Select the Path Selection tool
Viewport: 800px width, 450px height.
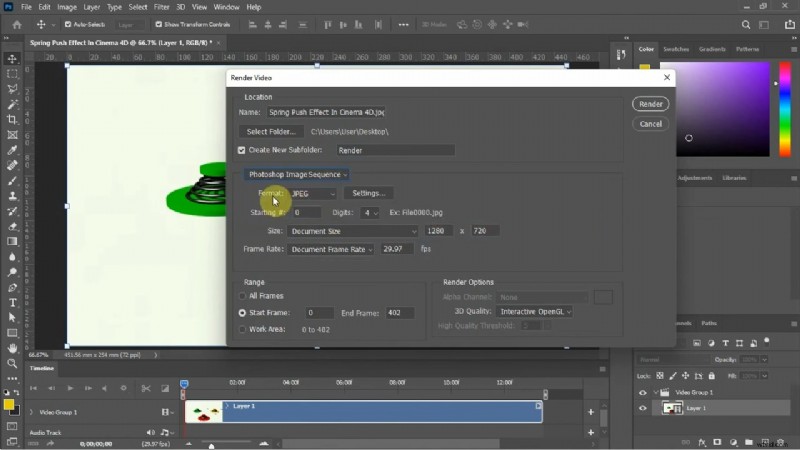pyautogui.click(x=12, y=318)
